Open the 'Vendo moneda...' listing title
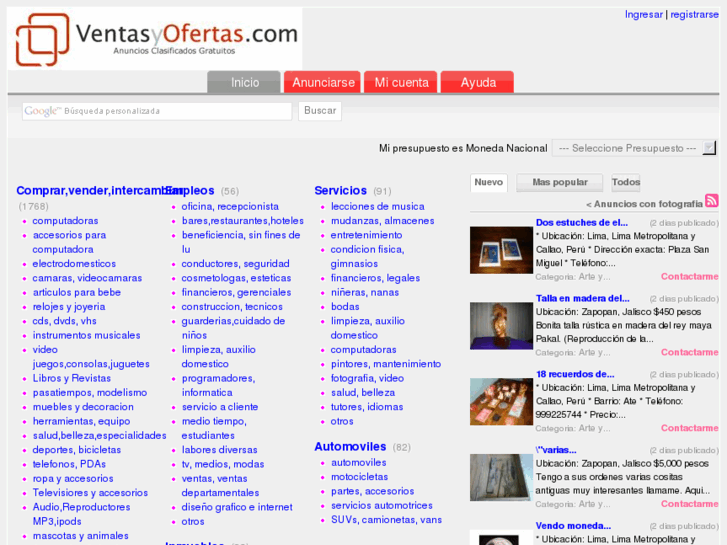Viewport: 727px width, 545px height. [573, 526]
